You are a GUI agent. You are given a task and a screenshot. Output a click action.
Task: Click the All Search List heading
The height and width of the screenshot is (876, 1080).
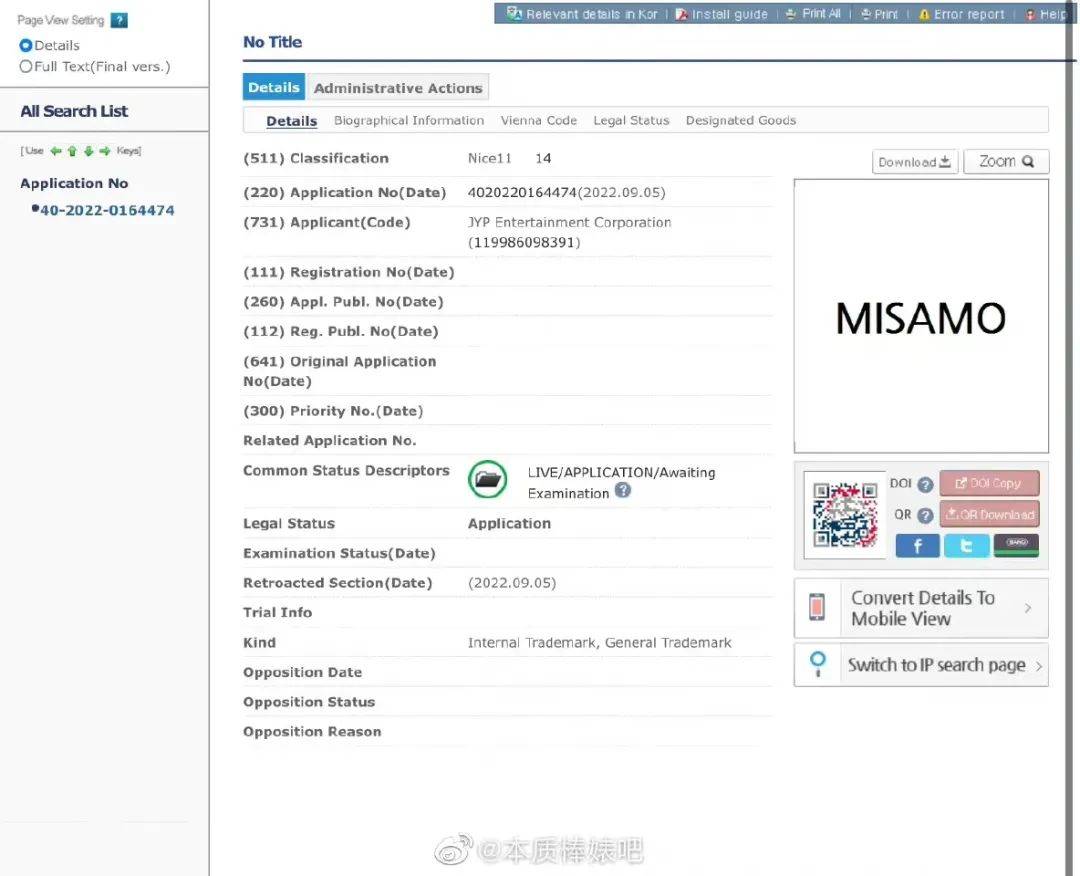(74, 111)
